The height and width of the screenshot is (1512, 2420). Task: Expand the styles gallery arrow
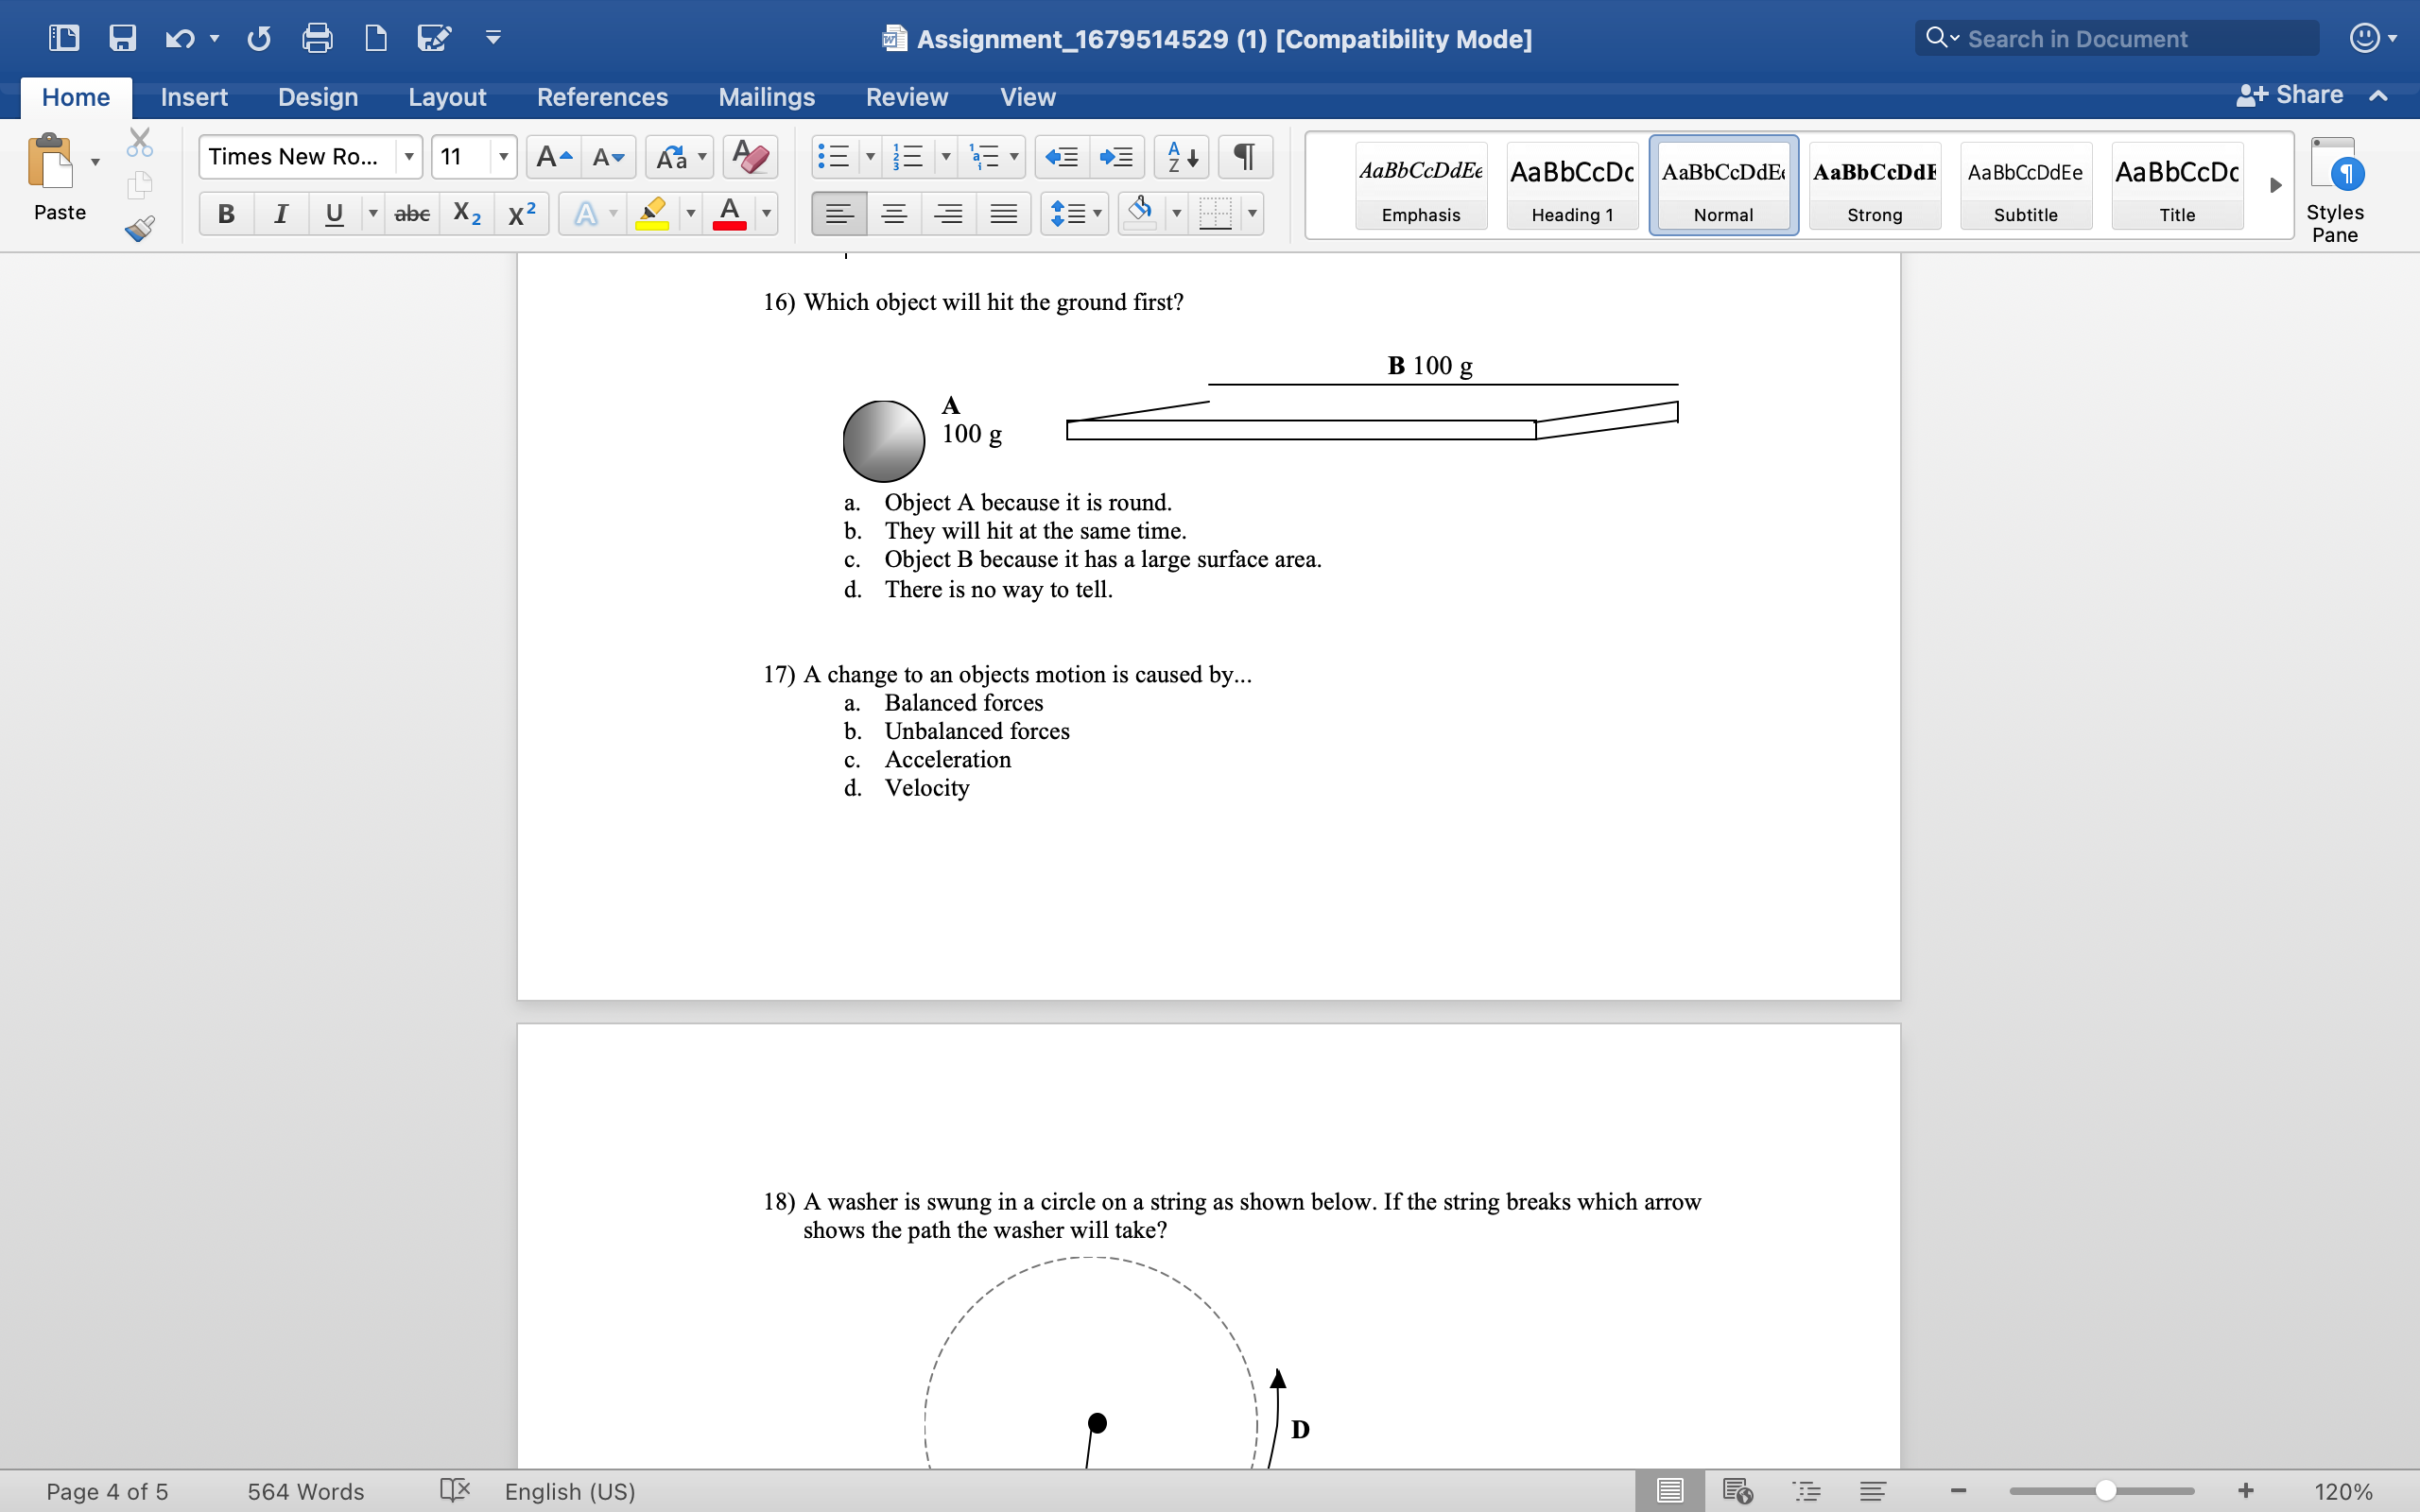[x=2275, y=185]
